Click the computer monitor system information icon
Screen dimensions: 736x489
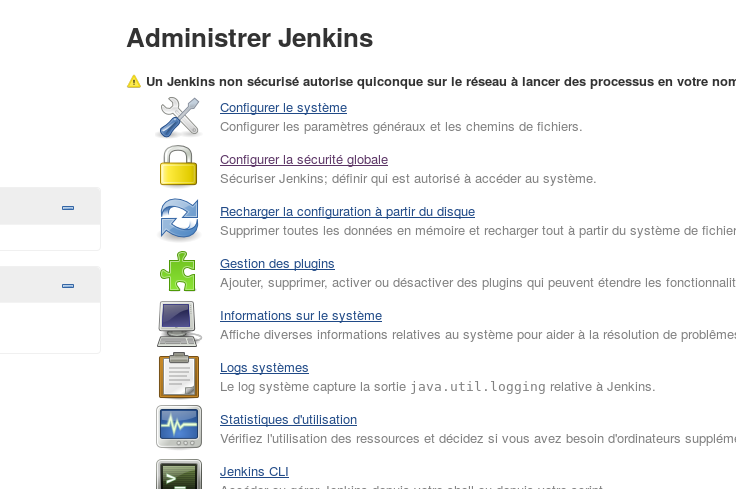[x=179, y=324]
